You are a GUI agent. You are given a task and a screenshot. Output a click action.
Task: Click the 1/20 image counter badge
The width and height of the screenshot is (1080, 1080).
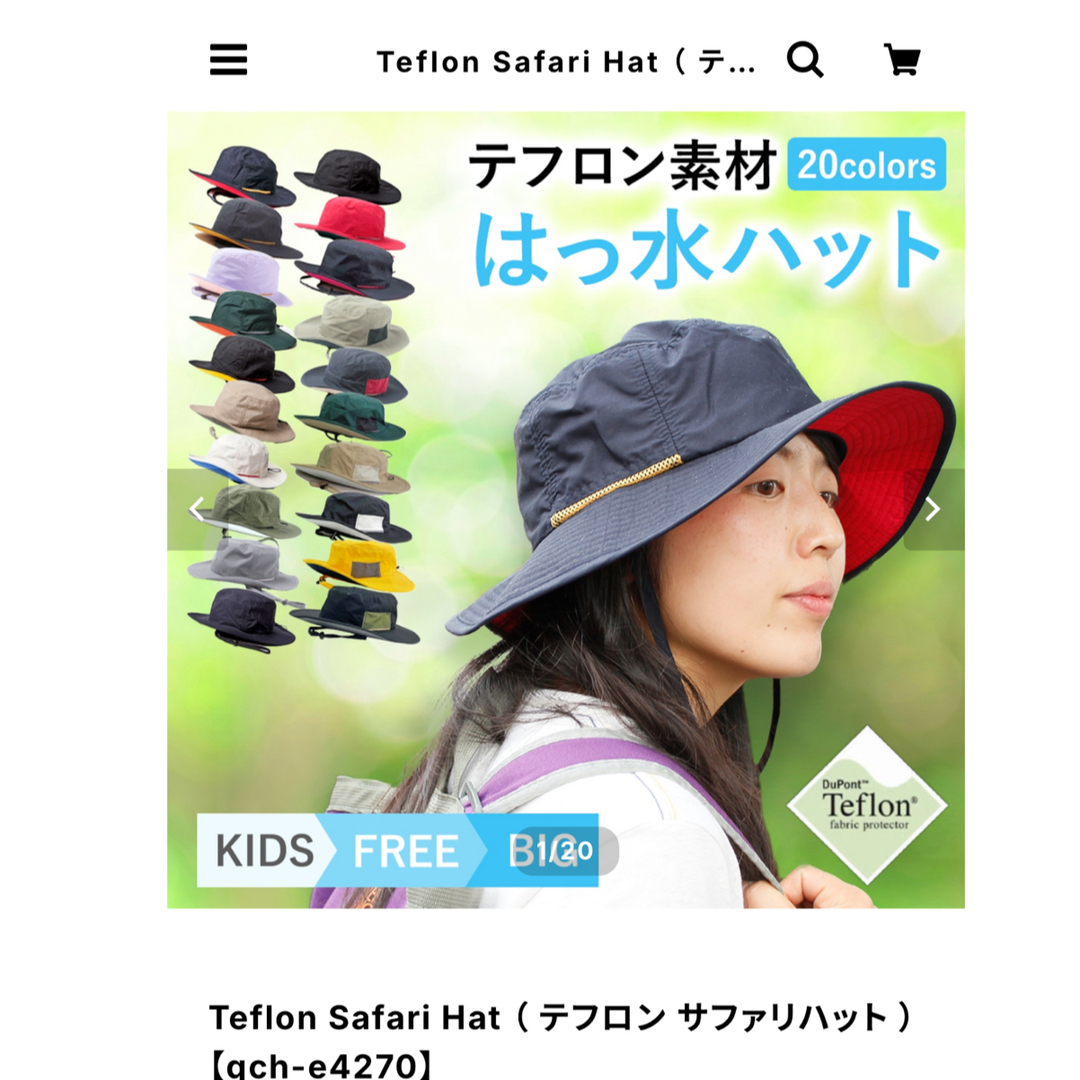(x=565, y=851)
